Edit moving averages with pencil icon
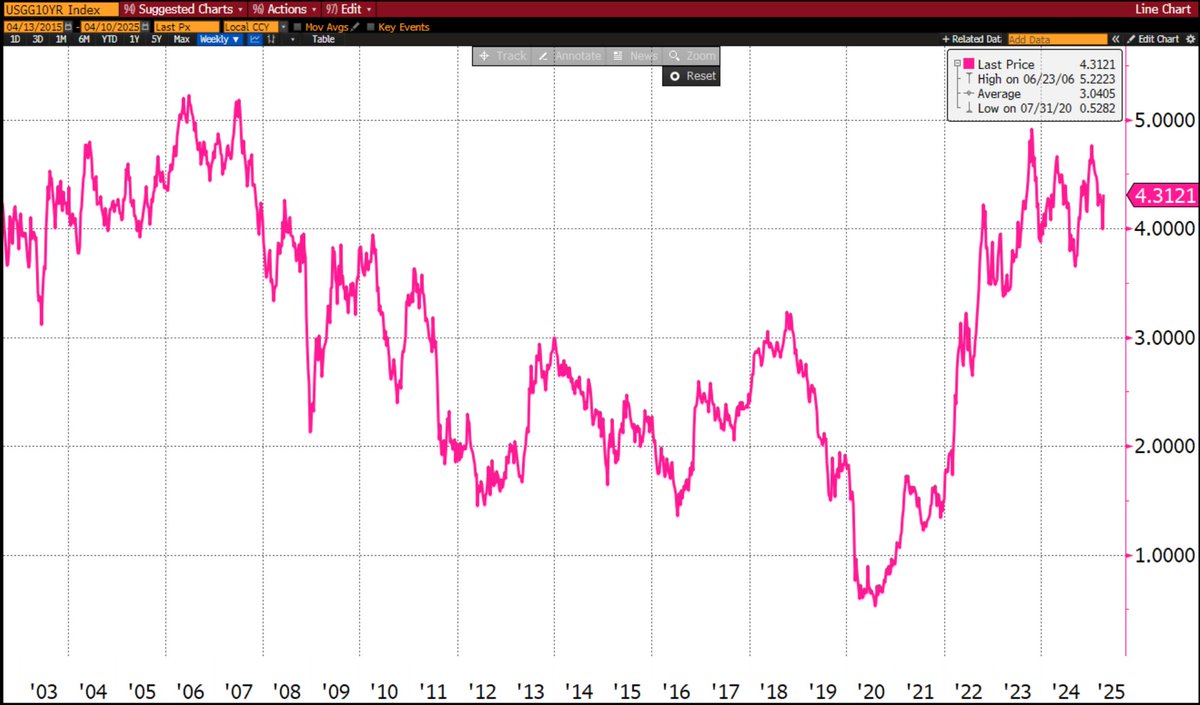 (355, 26)
